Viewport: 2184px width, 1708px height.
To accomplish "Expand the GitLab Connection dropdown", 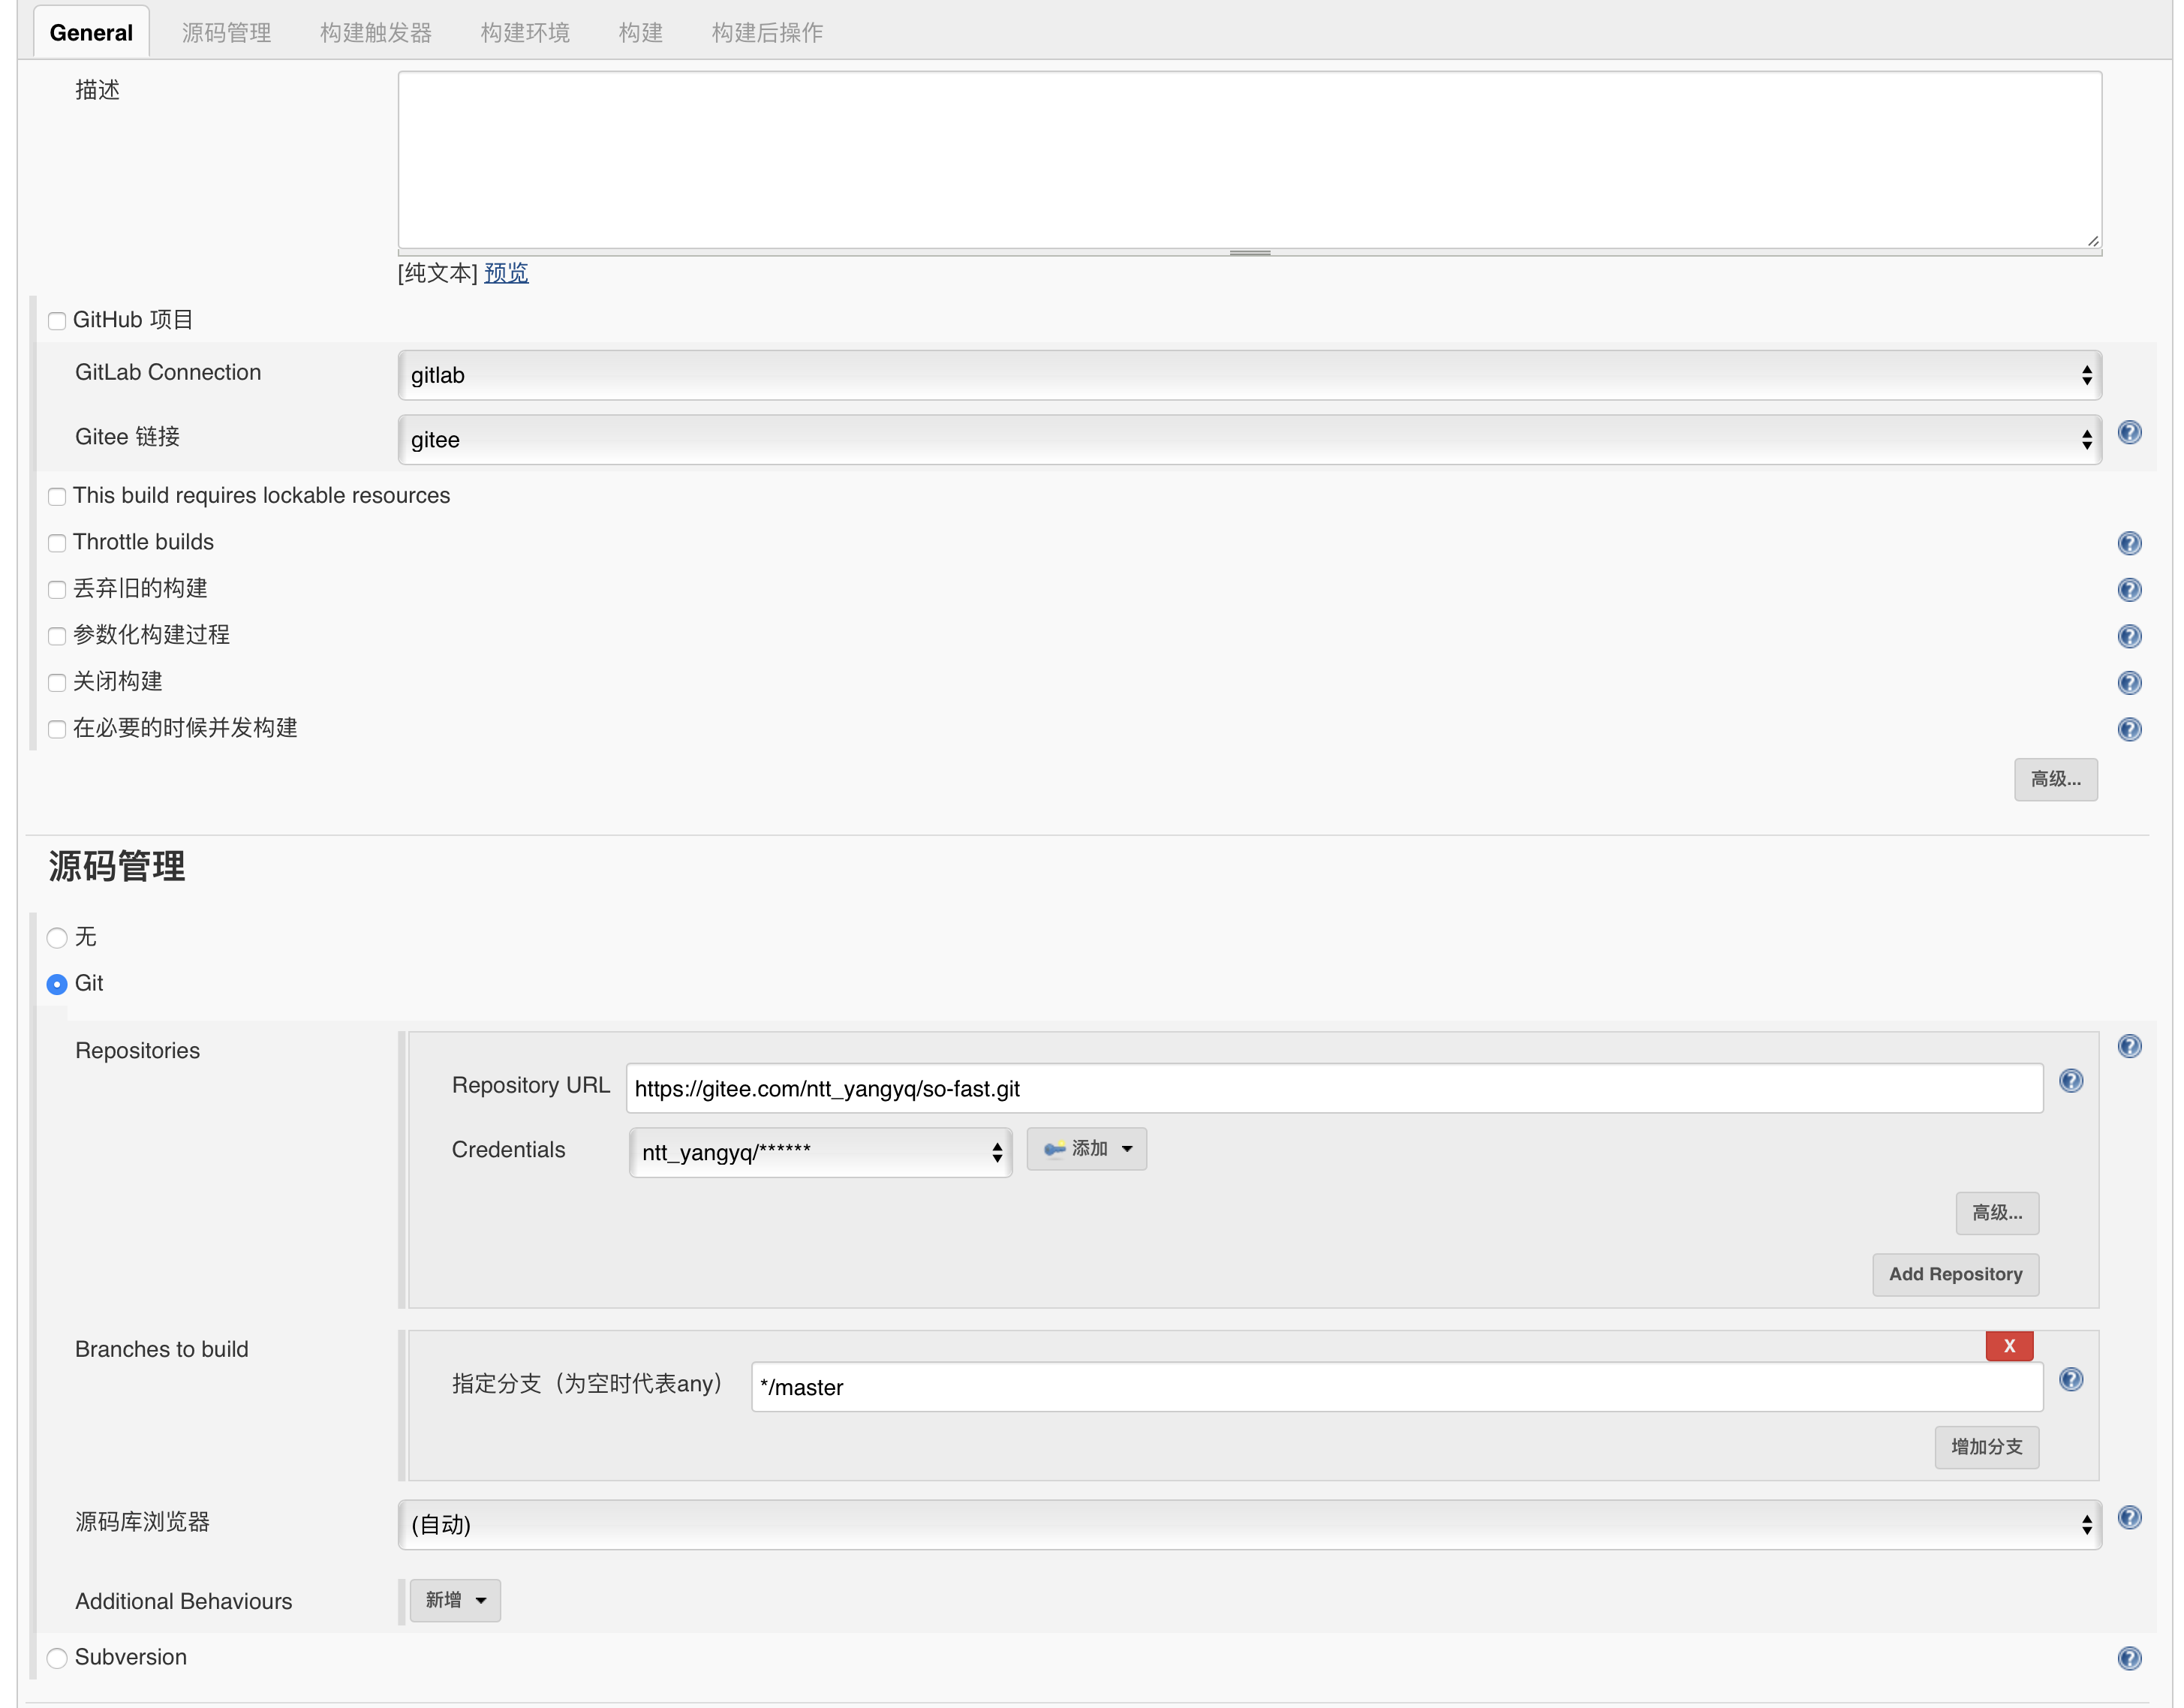I will [x=1248, y=374].
